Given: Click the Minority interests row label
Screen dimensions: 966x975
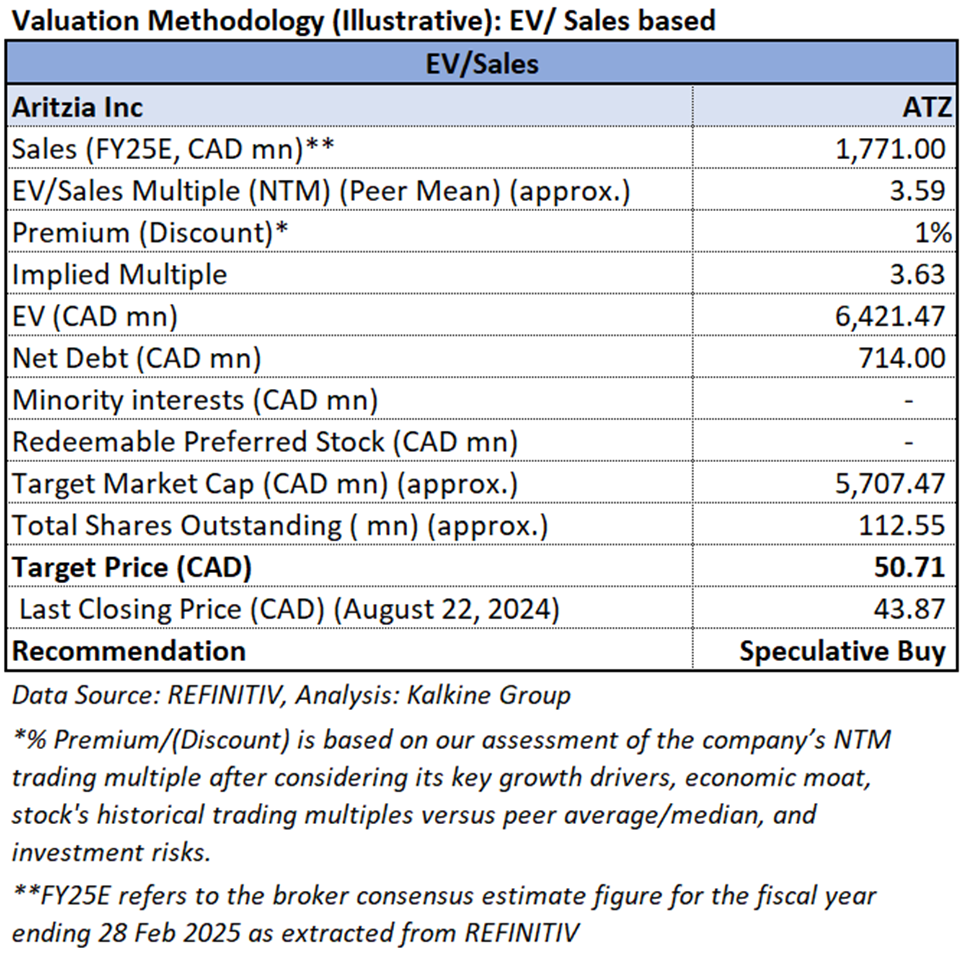Looking at the screenshot, I should coord(195,400).
